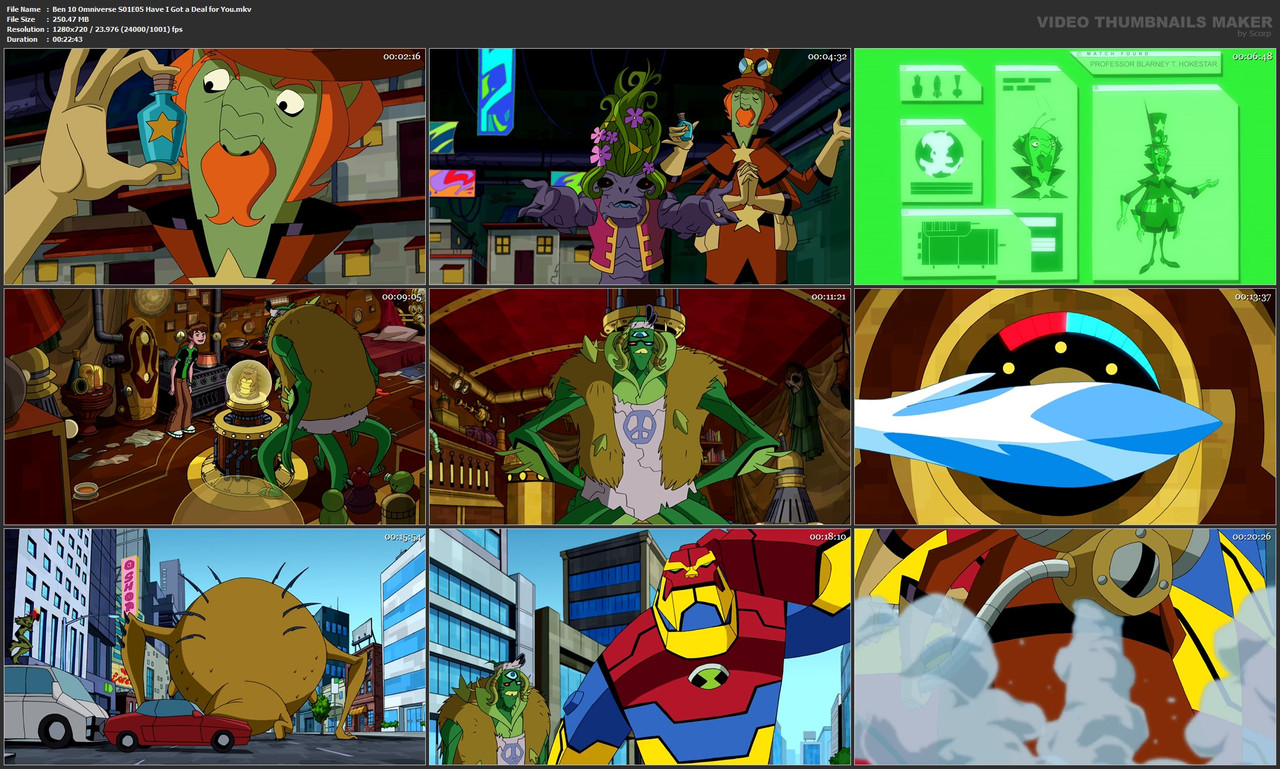Open the hippie alien frame at 00:11:21
This screenshot has height=769, width=1280.
coord(640,406)
